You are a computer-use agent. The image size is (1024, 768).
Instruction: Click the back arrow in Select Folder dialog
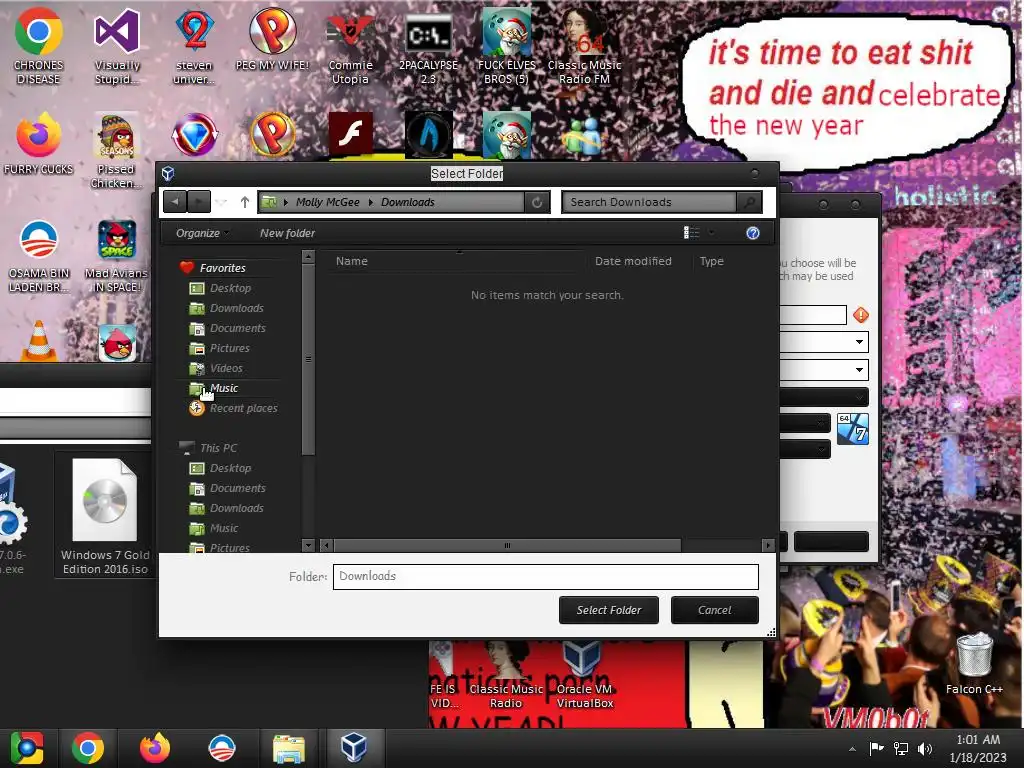point(175,202)
